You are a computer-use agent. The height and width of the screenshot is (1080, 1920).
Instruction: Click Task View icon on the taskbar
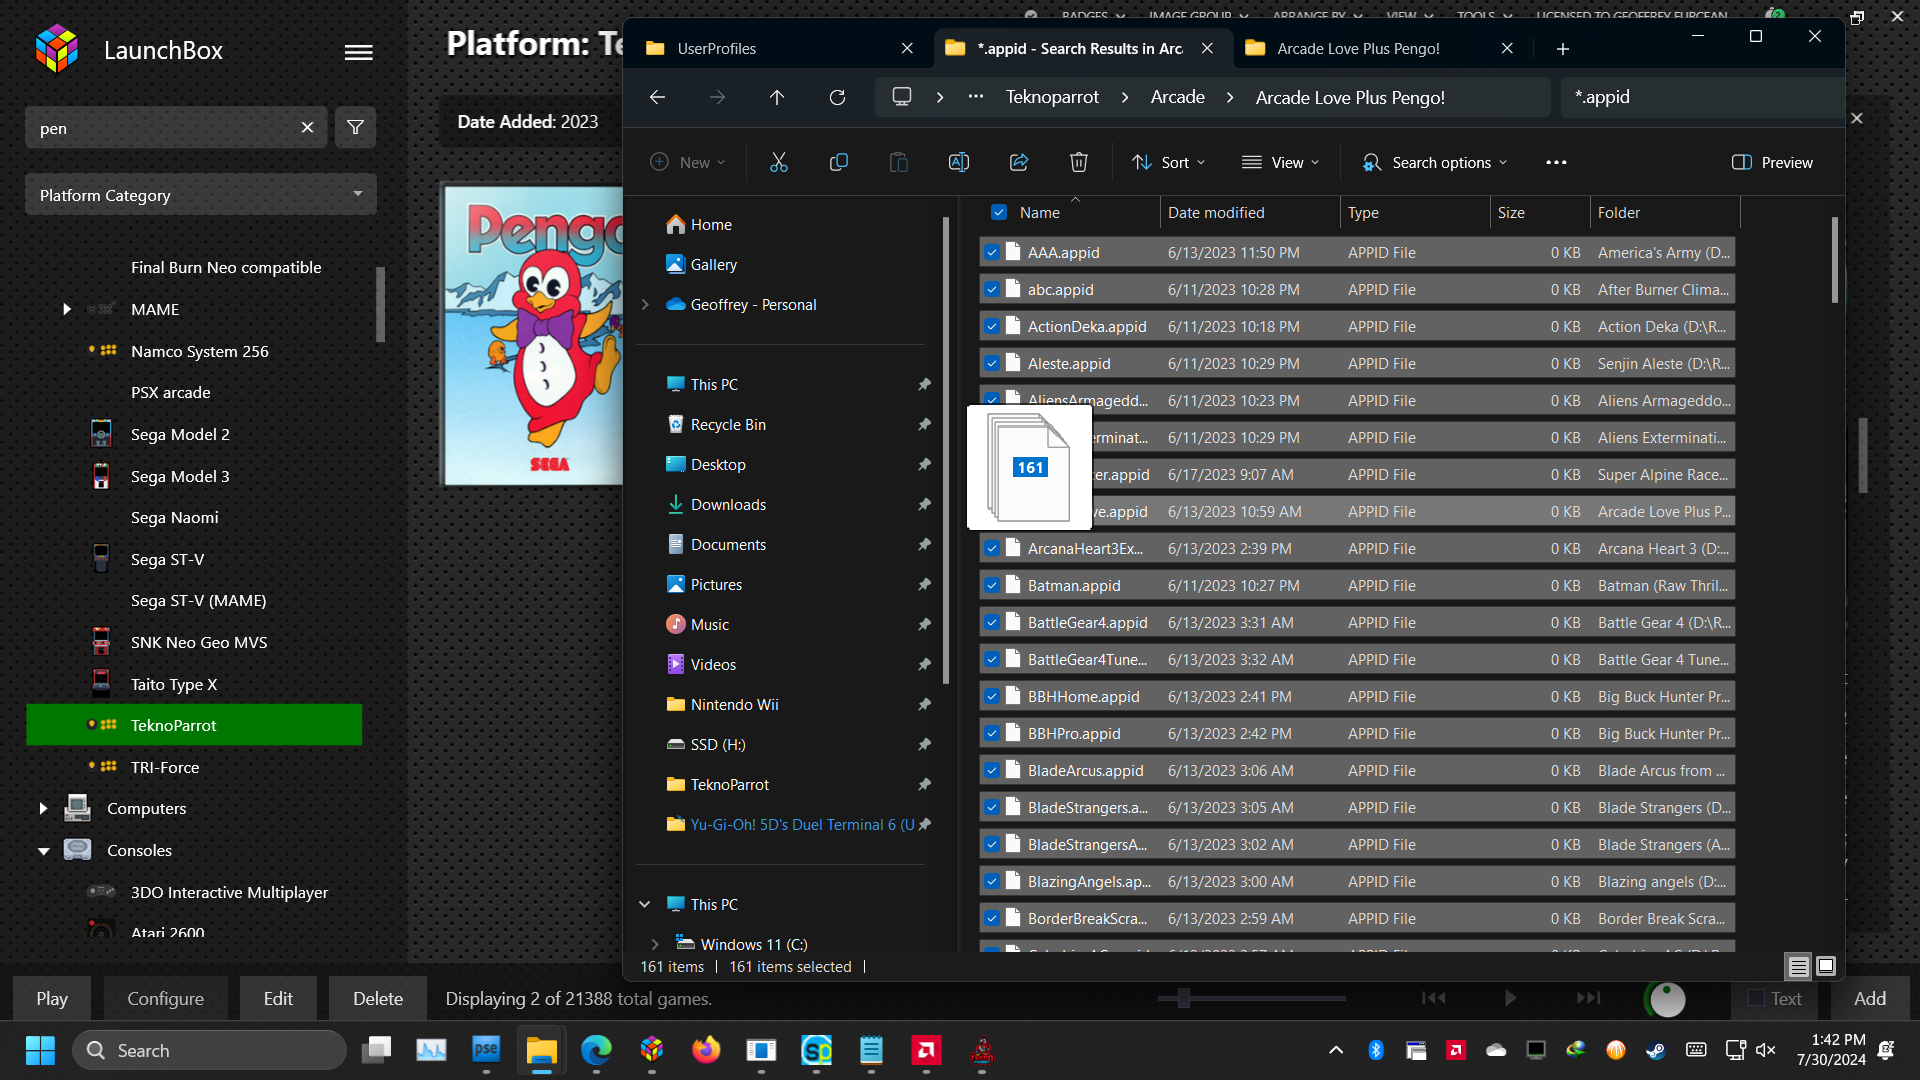(x=377, y=1050)
